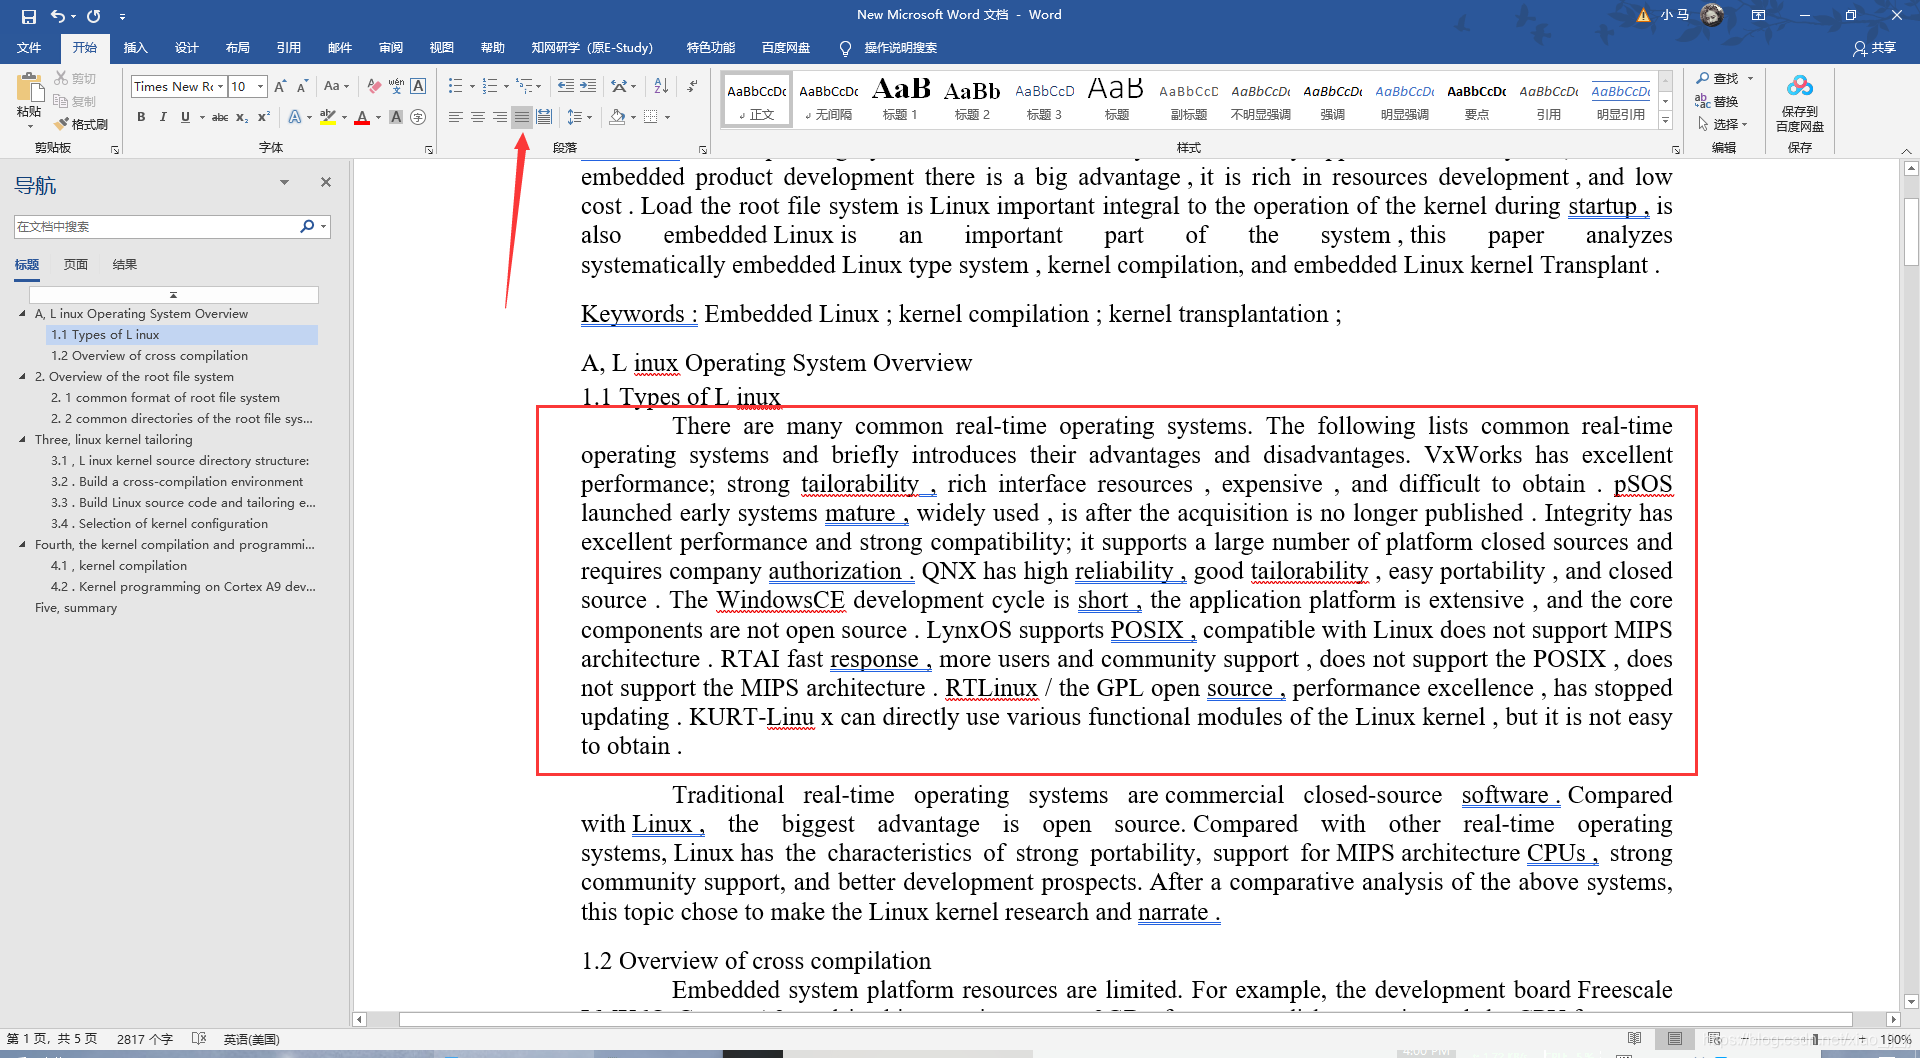Image resolution: width=1920 pixels, height=1058 pixels.
Task: Switch to read mode in the status bar
Action: [1634, 1039]
